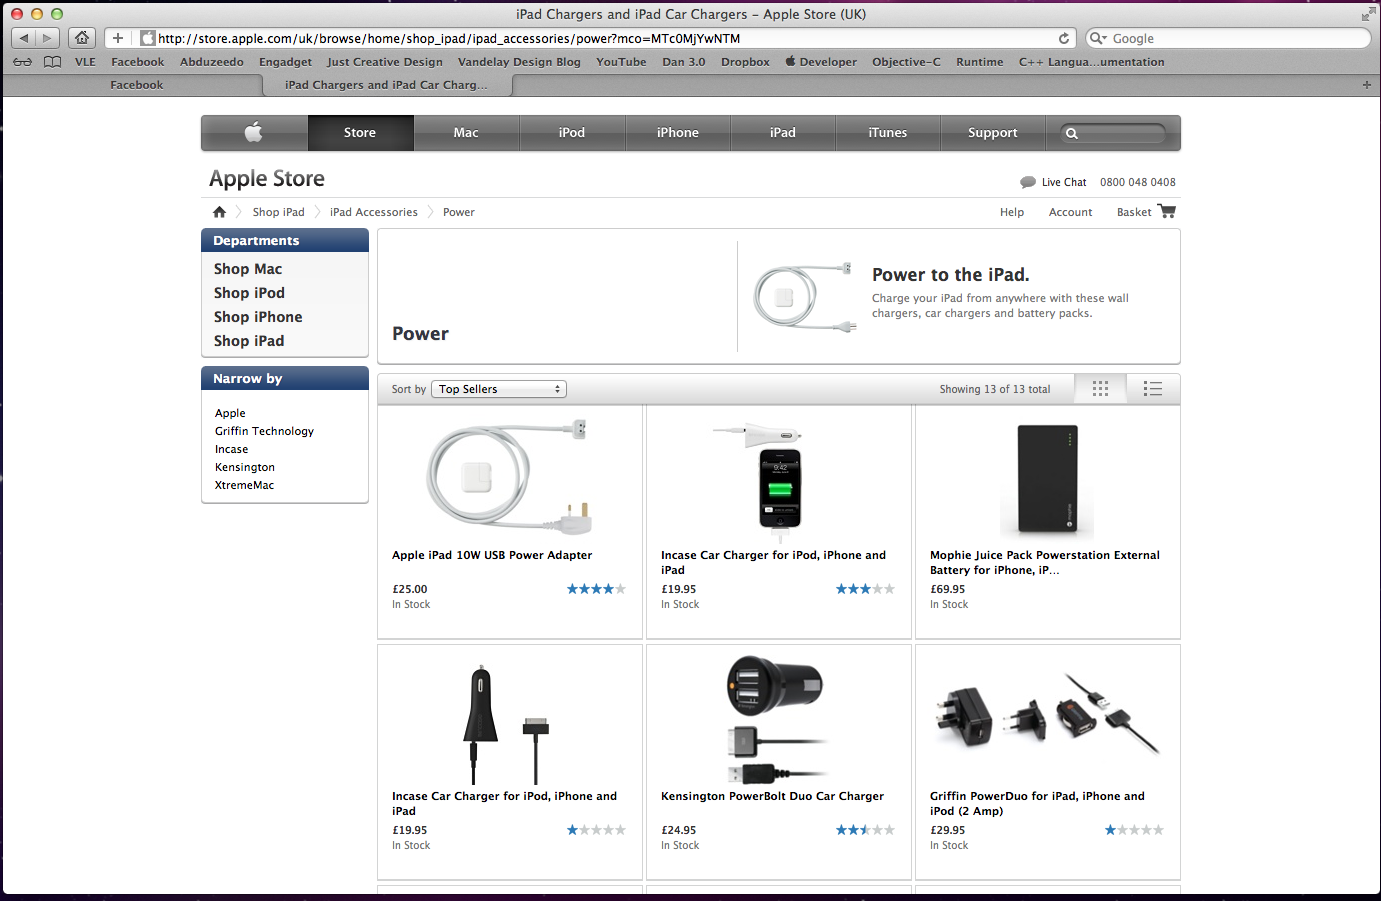Open the Objective-C bookmark
Image resolution: width=1381 pixels, height=901 pixels.
pos(906,62)
